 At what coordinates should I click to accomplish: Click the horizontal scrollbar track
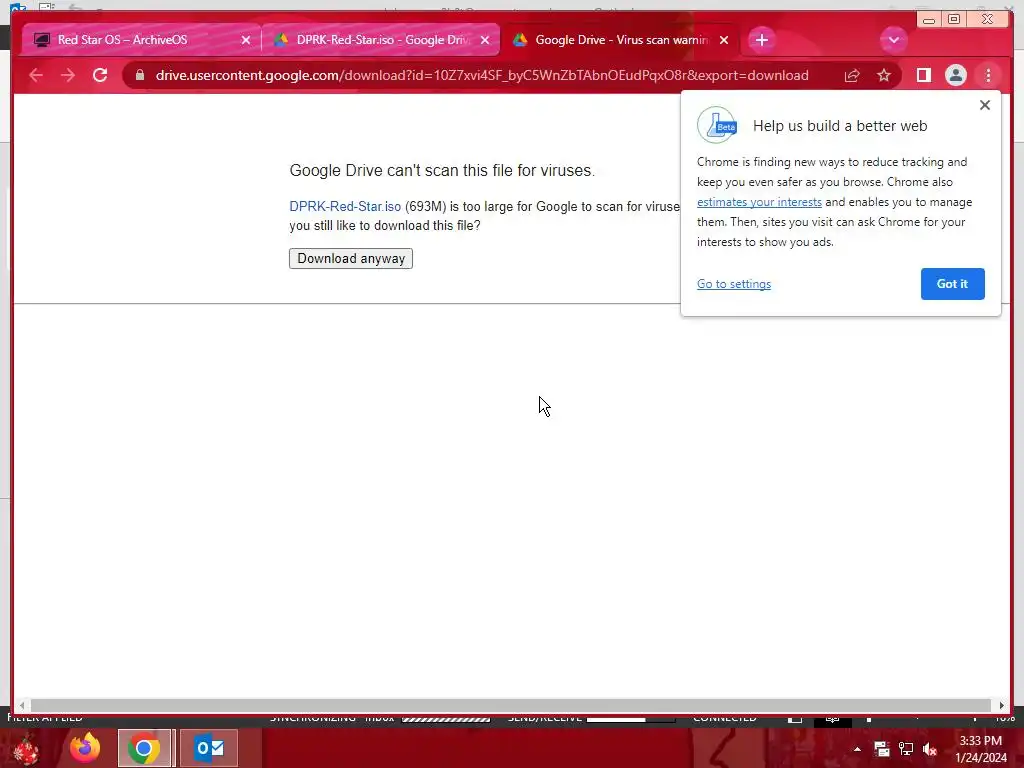pos(510,705)
